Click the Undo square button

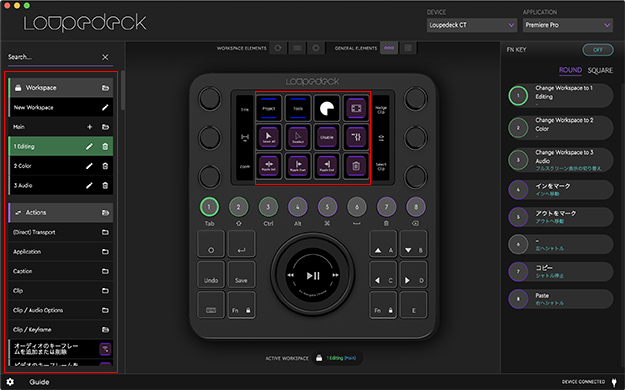click(211, 274)
